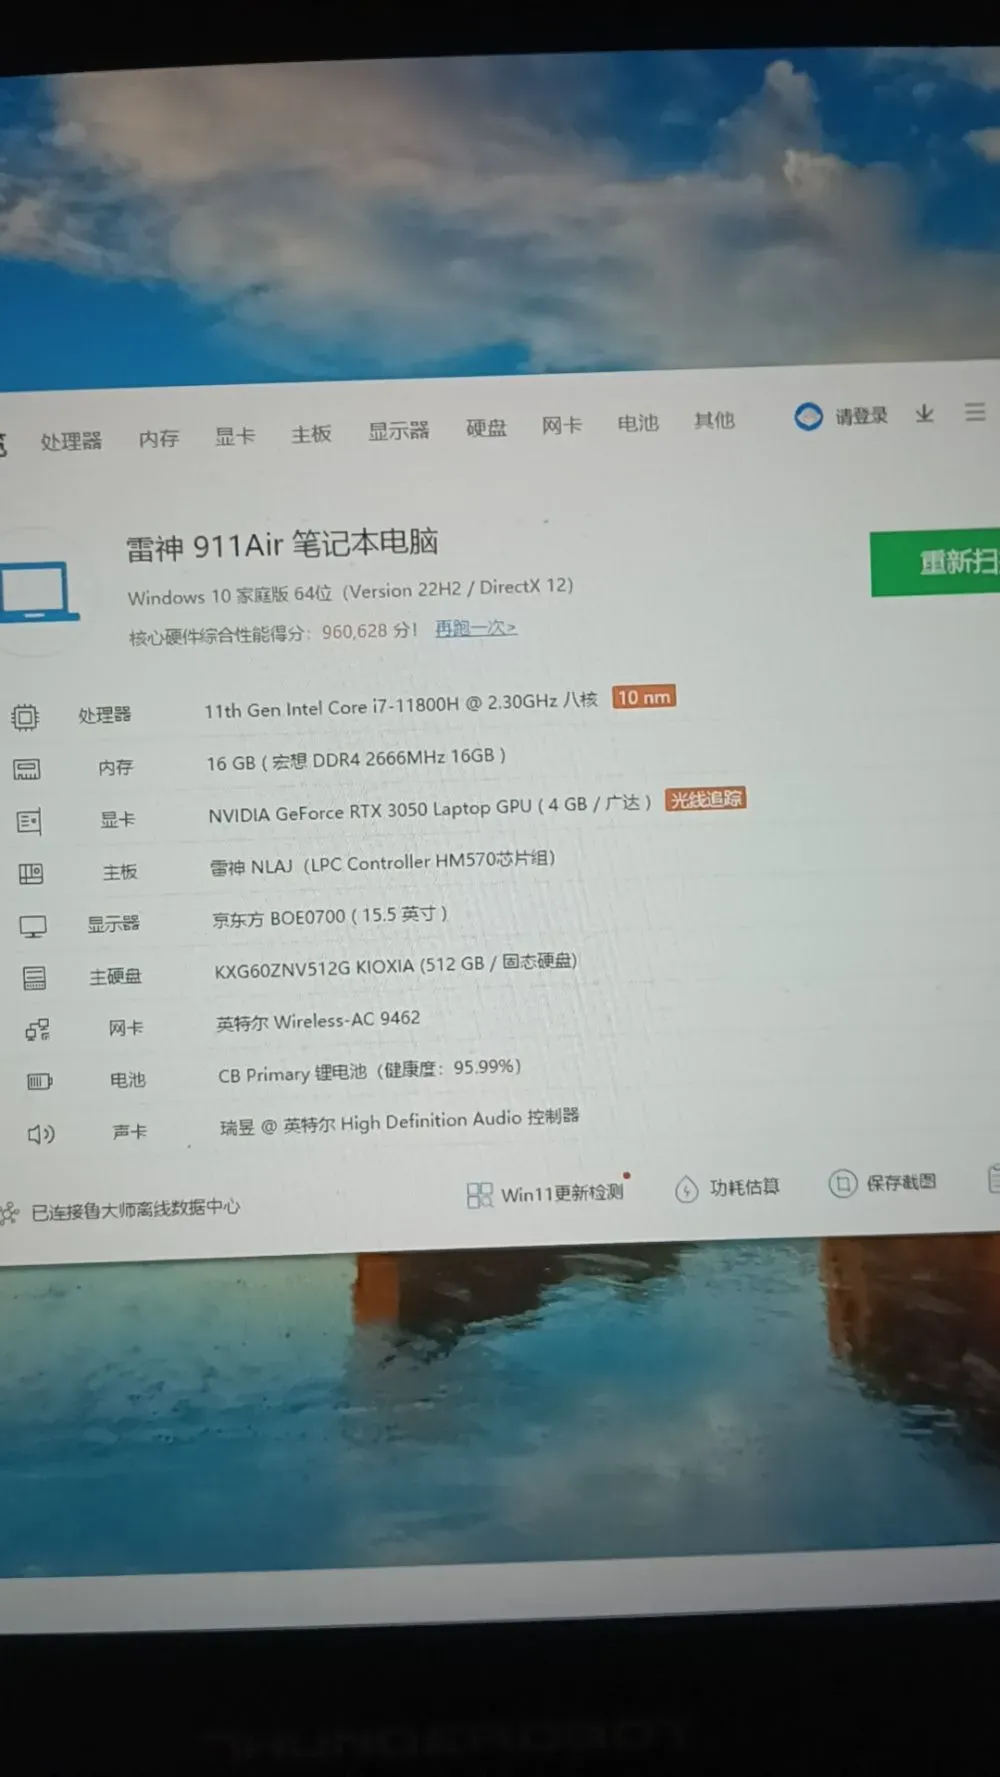Click the sound card speaker icon

pyautogui.click(x=41, y=1134)
